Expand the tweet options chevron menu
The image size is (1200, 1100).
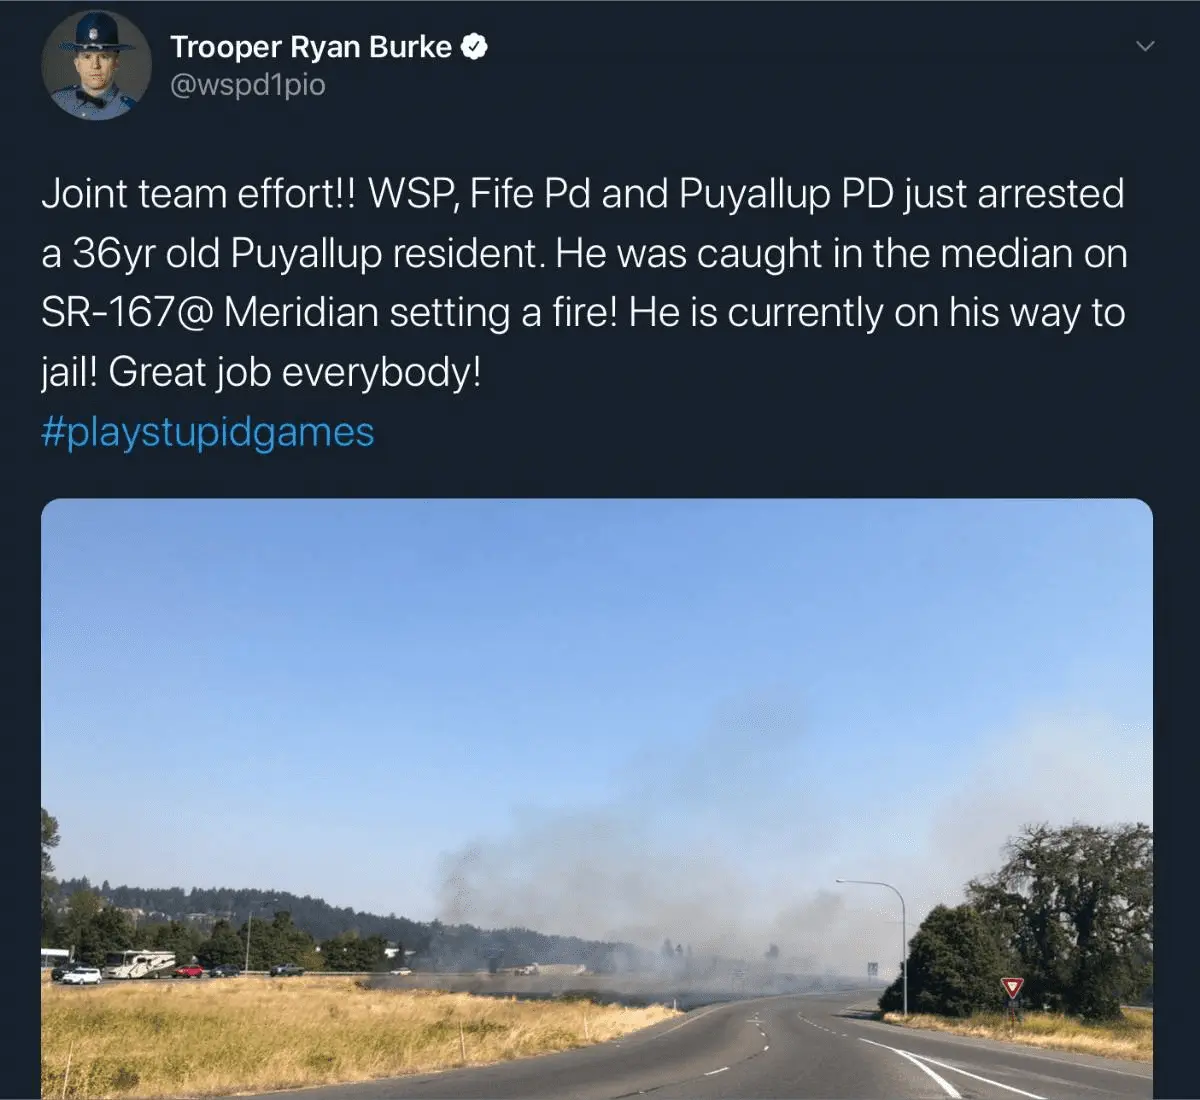[1146, 46]
